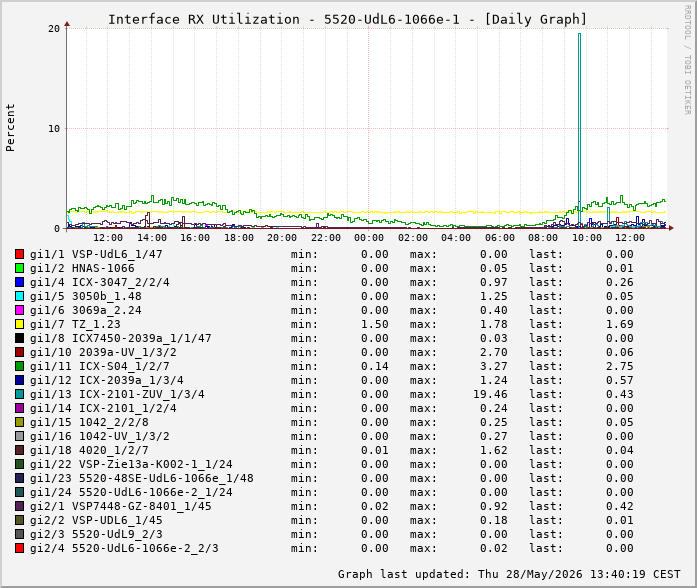Click the label gi2/1 VSP7448-GZ-8401_1/45
697x588 pixels.
tap(121, 506)
